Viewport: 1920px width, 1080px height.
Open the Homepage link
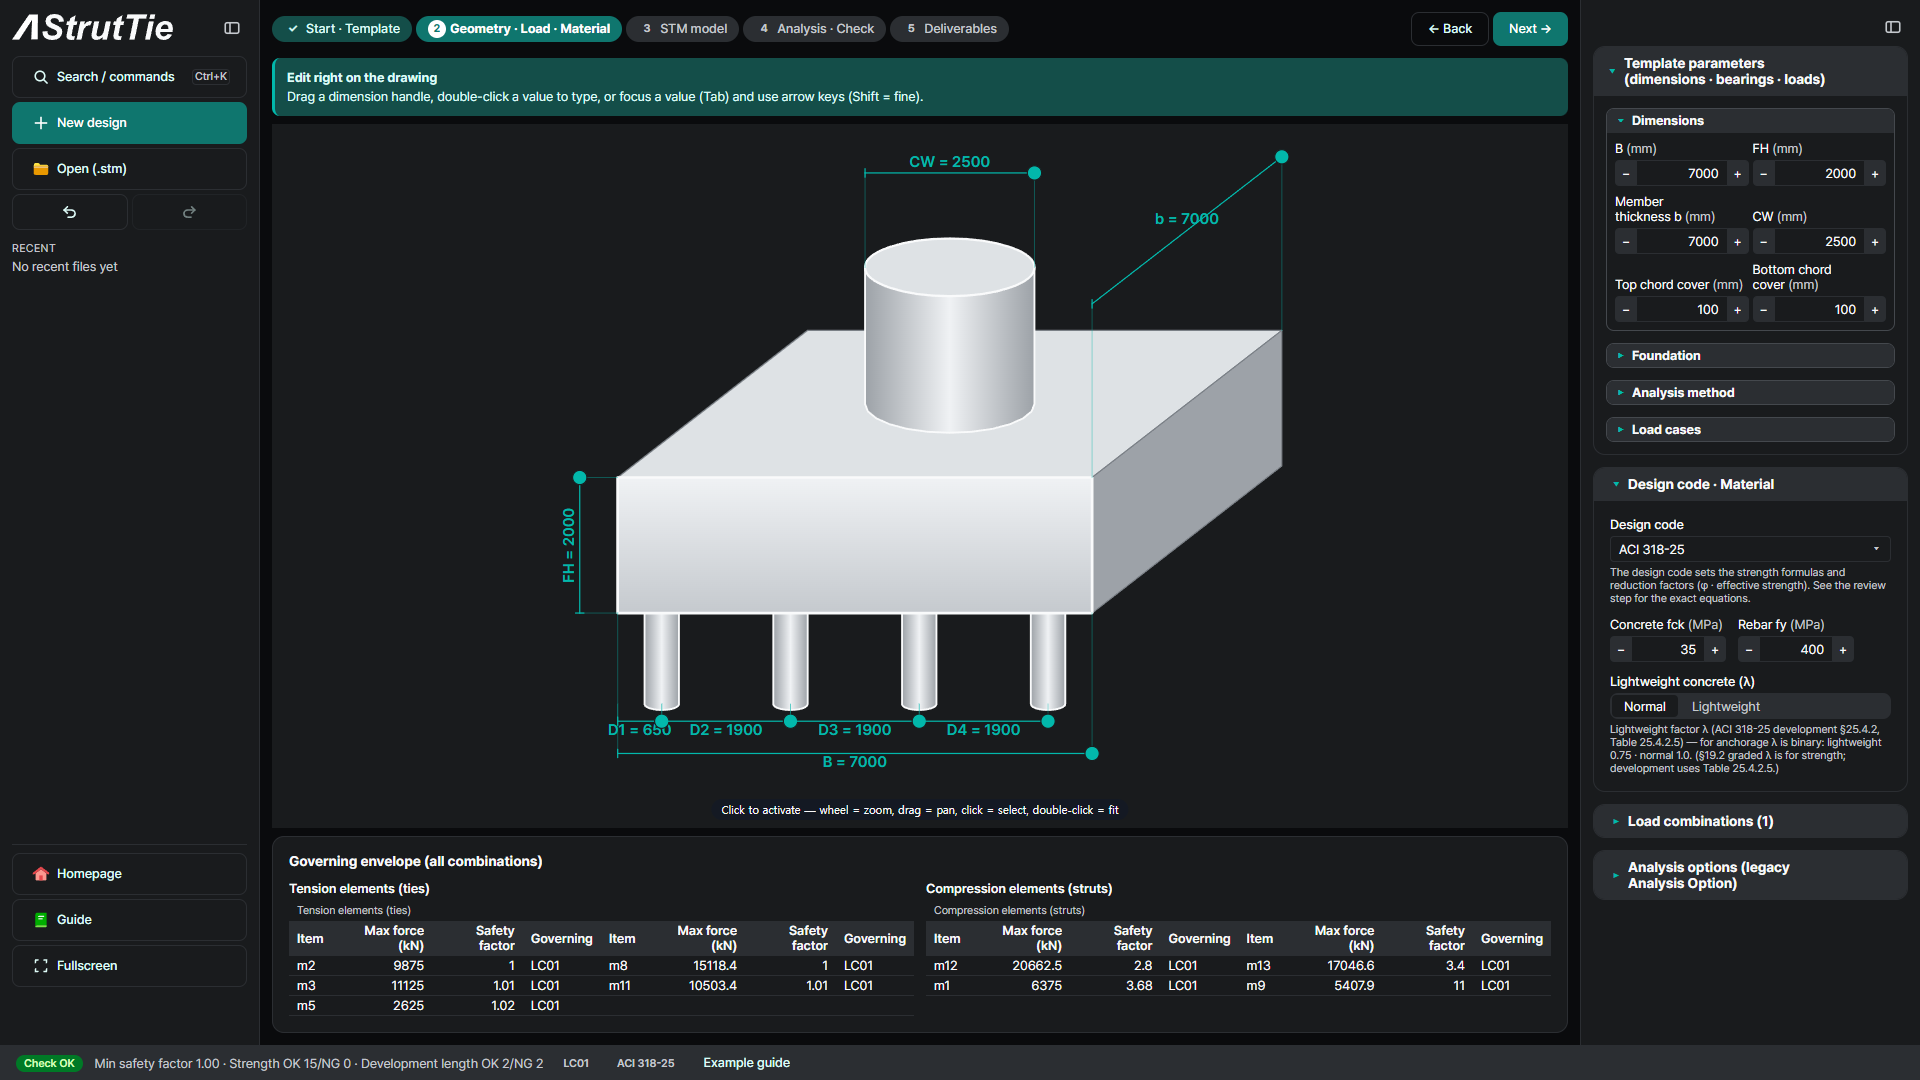(129, 874)
